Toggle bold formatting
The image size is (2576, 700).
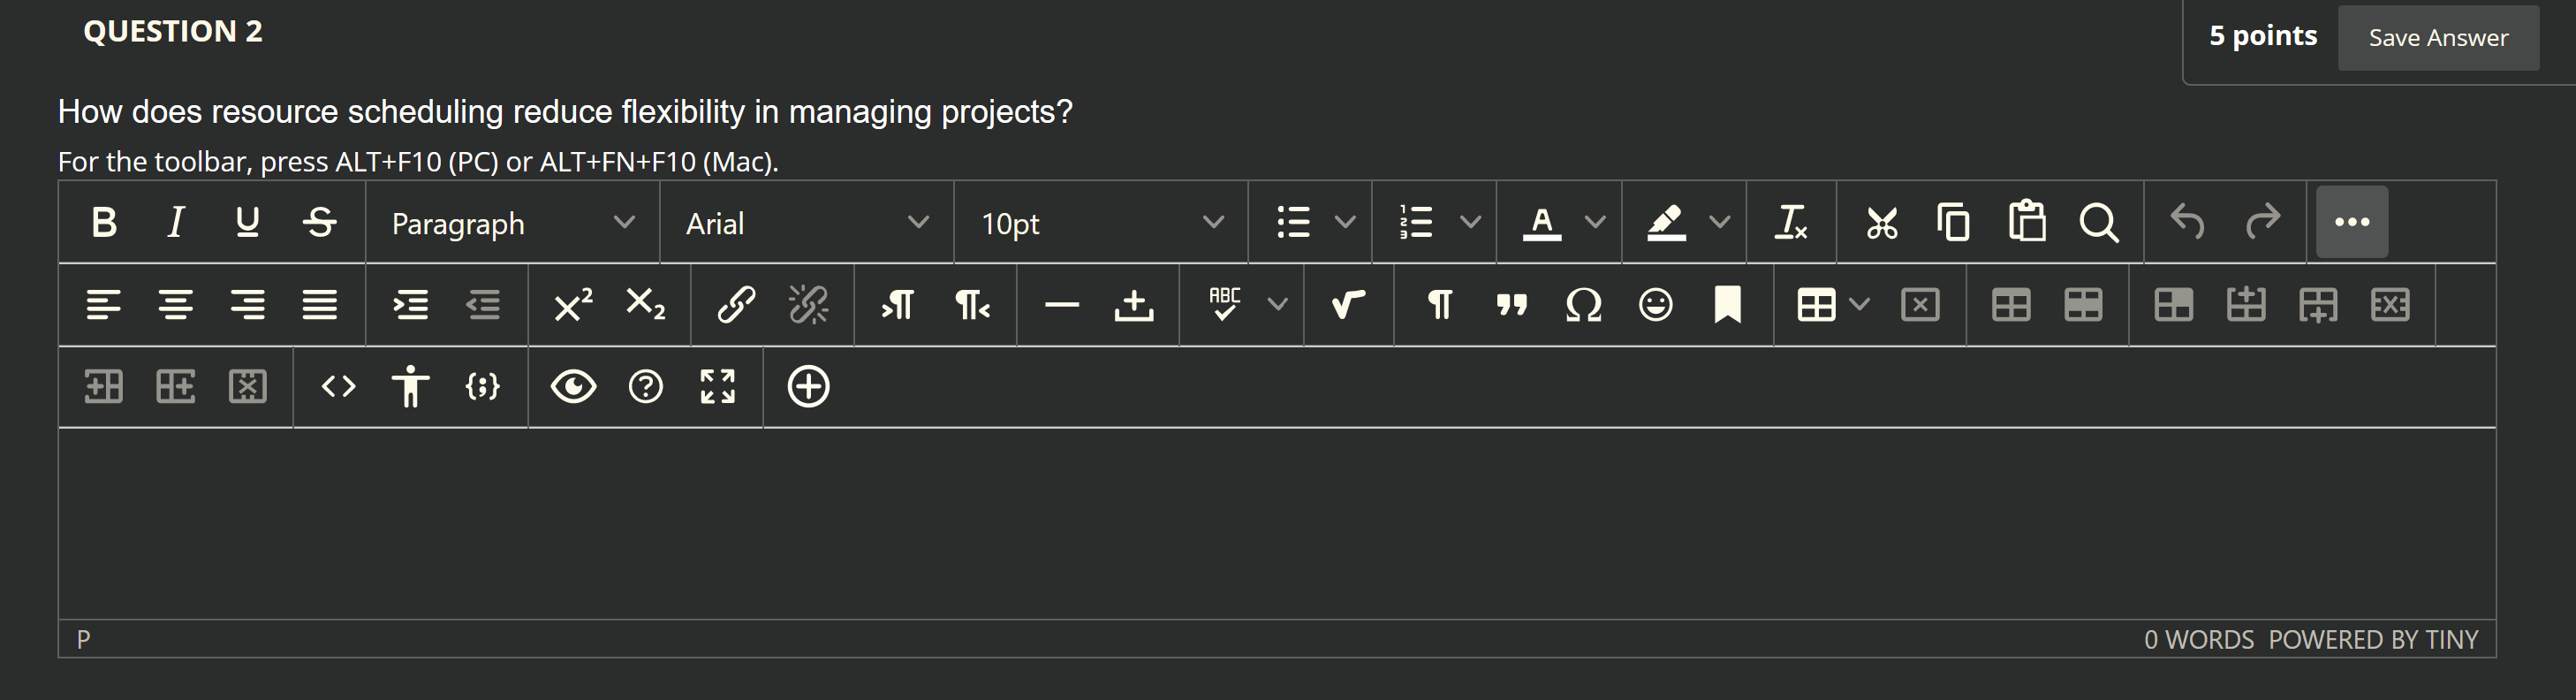(104, 222)
